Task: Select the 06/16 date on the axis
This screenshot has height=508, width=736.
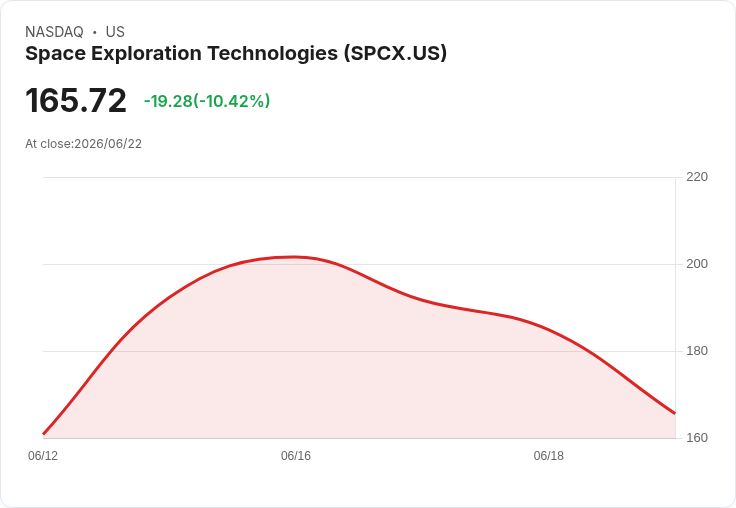Action: 296,456
